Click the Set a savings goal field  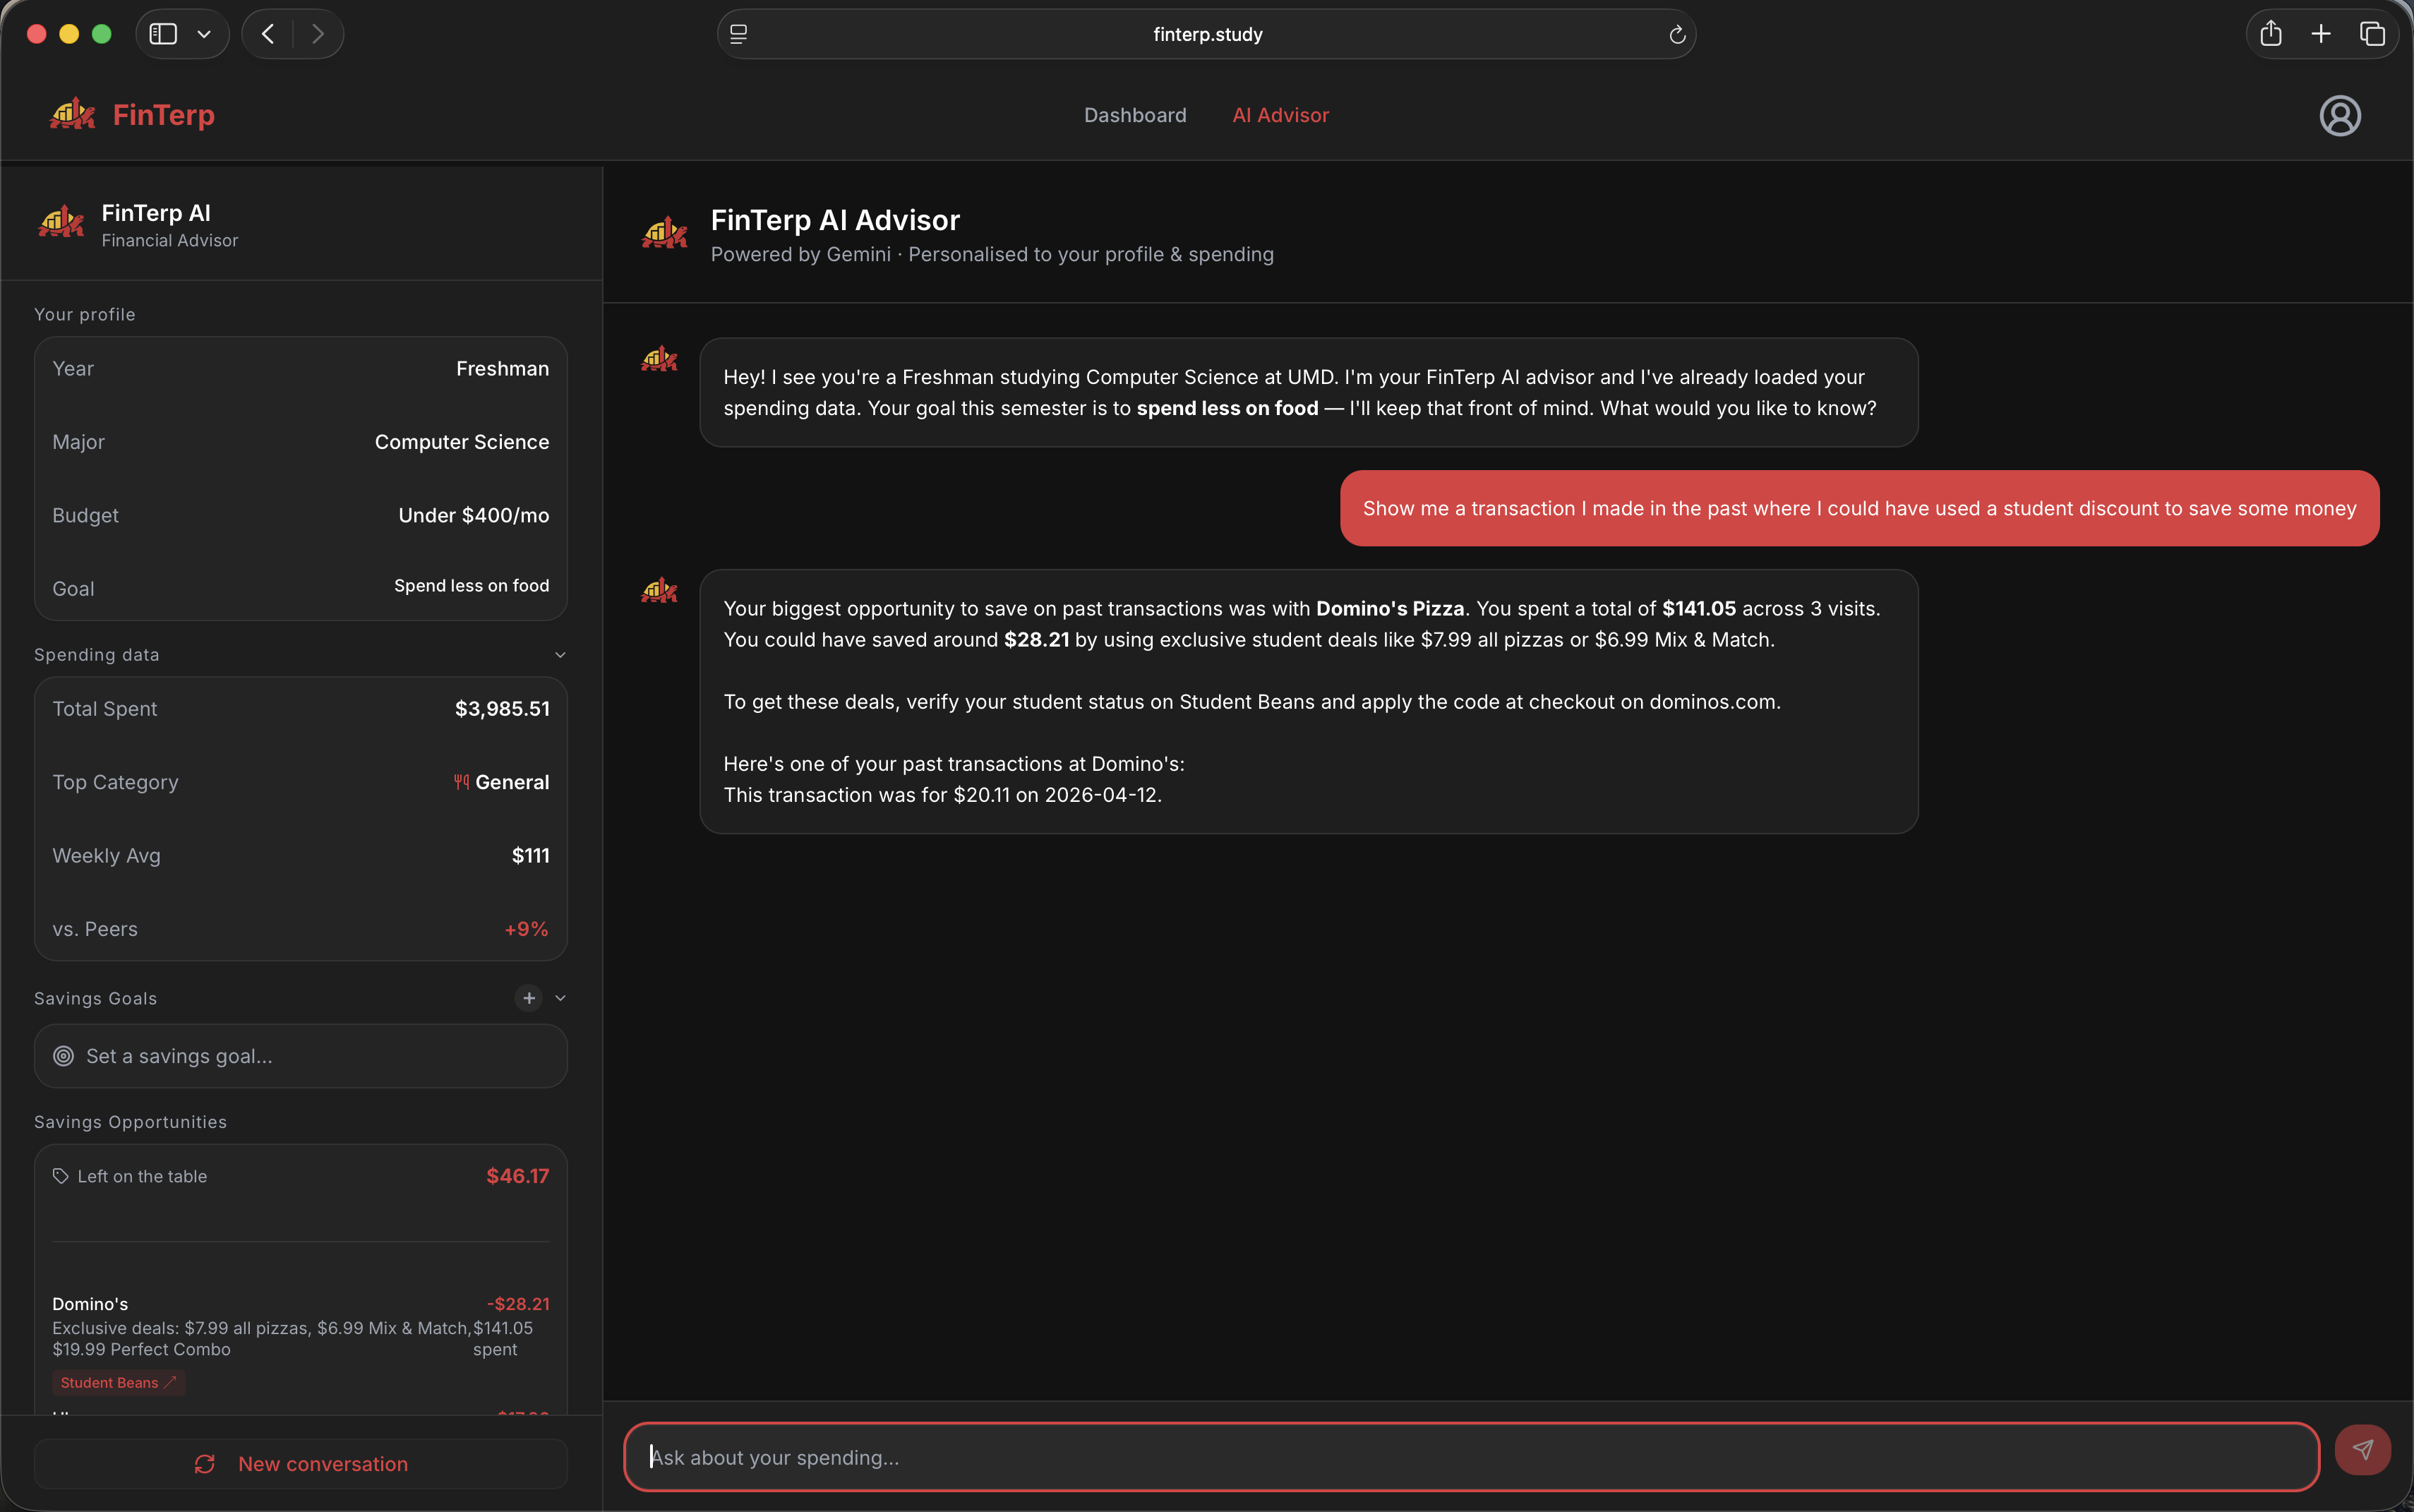(x=301, y=1056)
